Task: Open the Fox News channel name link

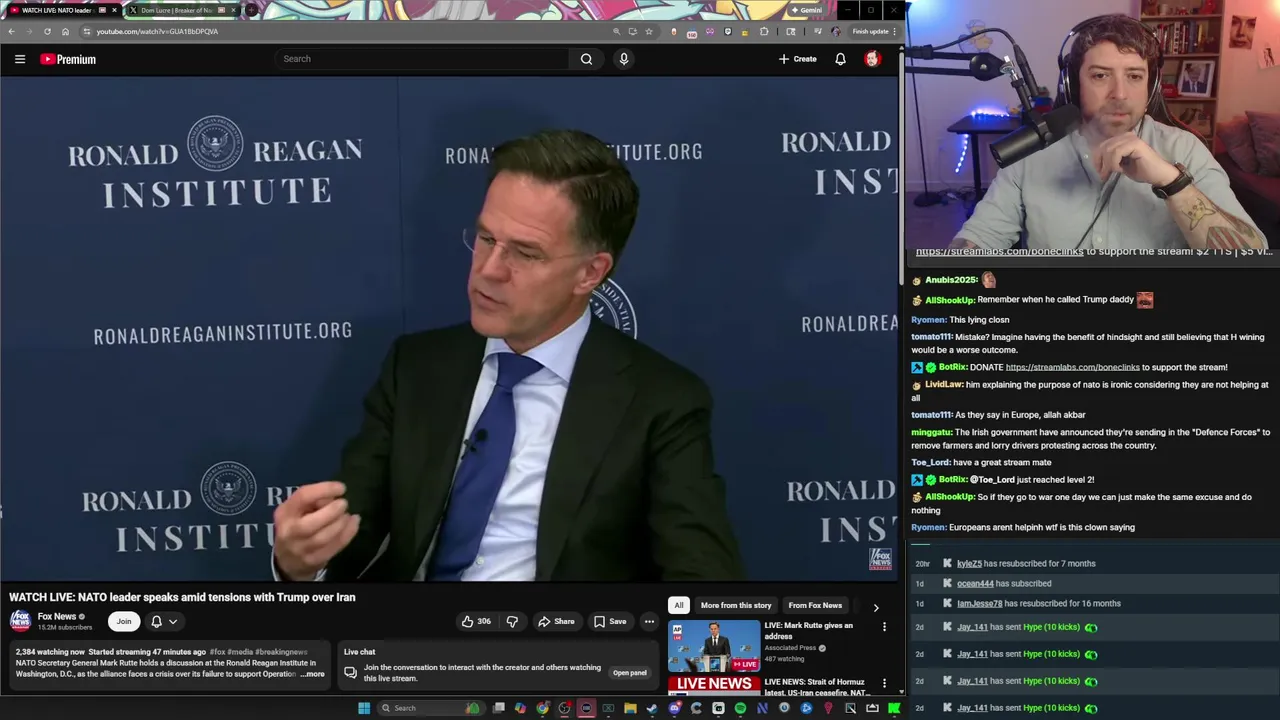Action: pos(57,617)
